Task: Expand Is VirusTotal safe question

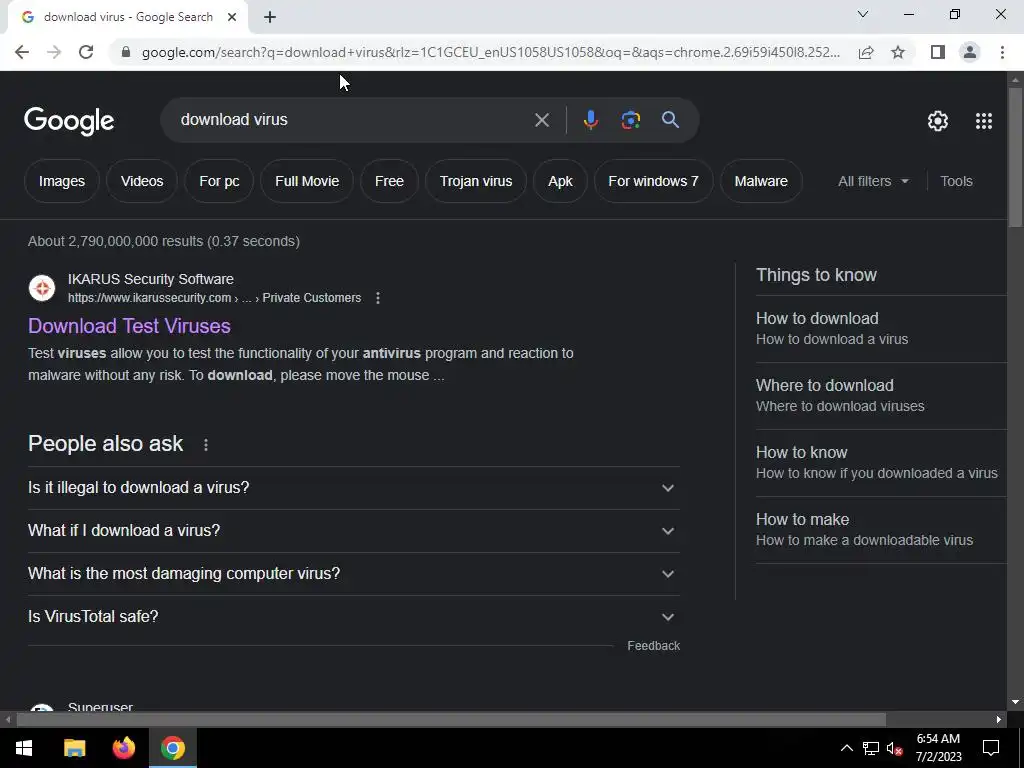Action: click(x=354, y=617)
